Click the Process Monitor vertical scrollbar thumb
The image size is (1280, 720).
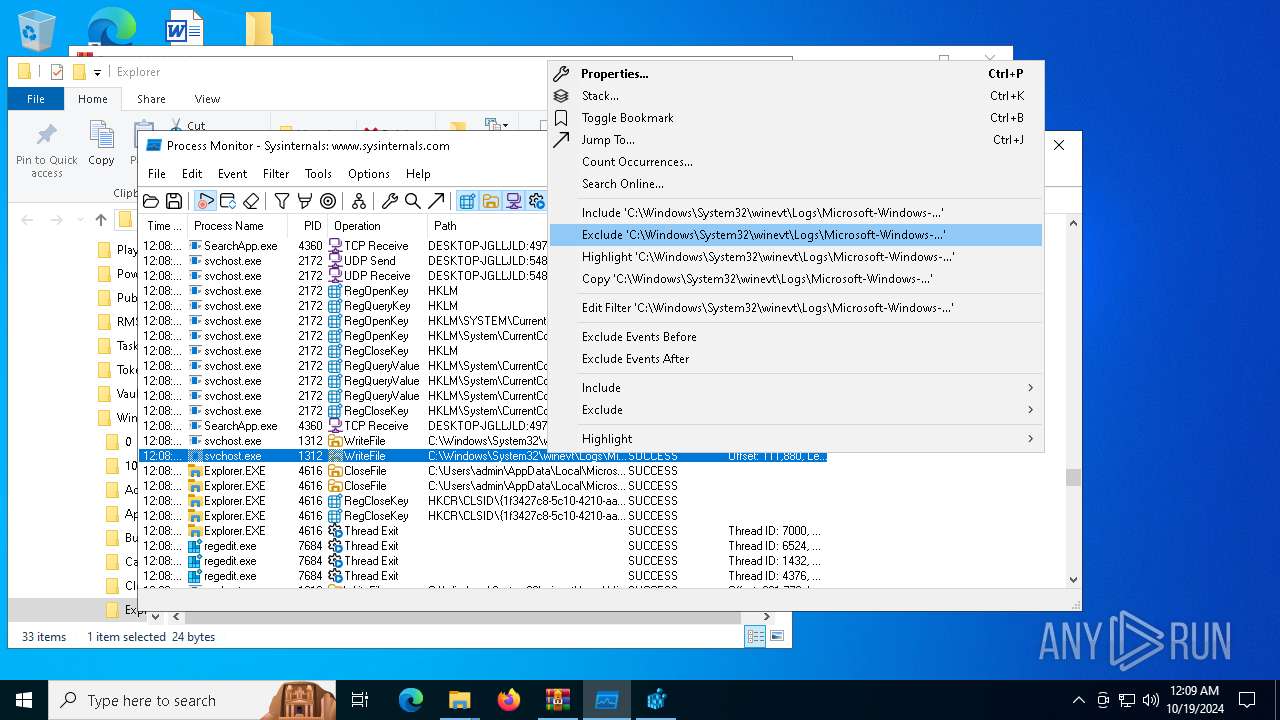pyautogui.click(x=1073, y=478)
